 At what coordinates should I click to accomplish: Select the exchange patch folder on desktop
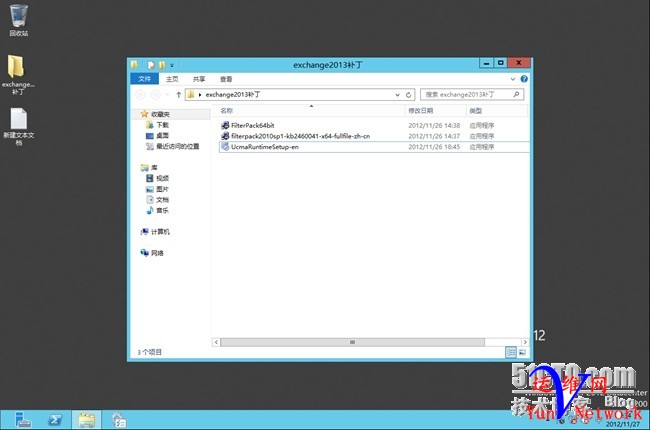tap(17, 75)
